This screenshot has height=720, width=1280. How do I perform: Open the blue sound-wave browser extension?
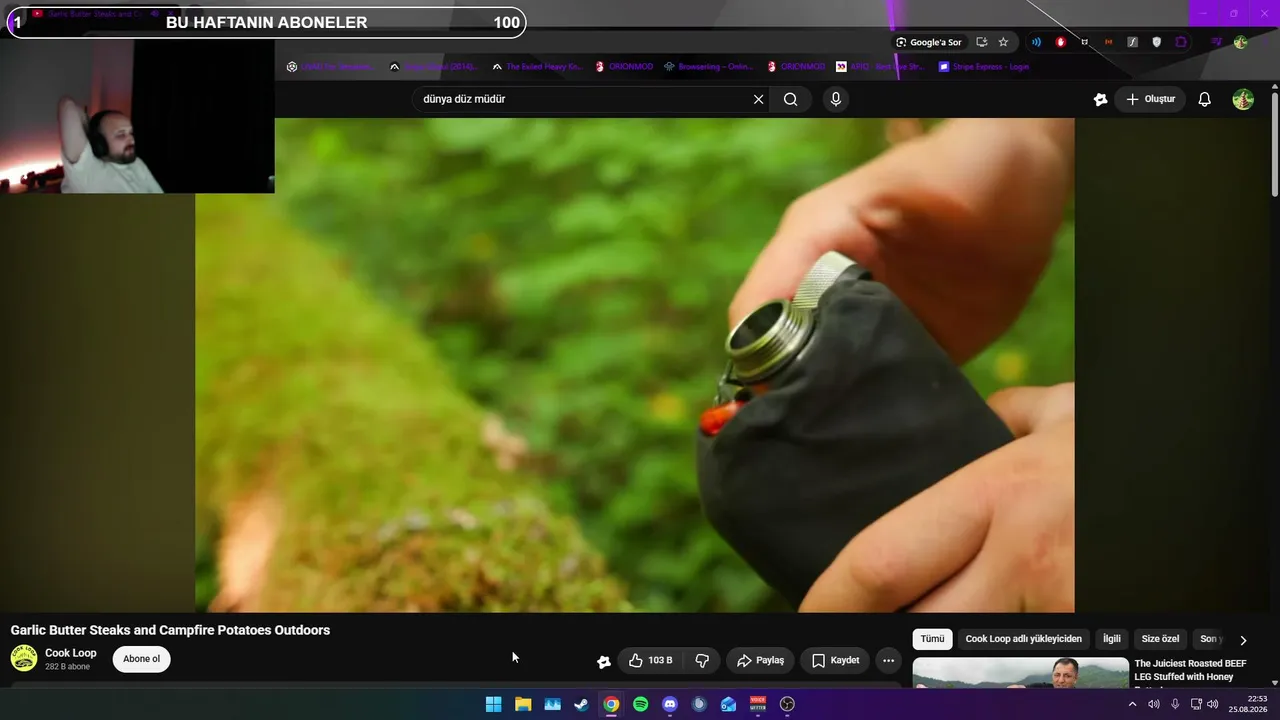(x=1036, y=42)
